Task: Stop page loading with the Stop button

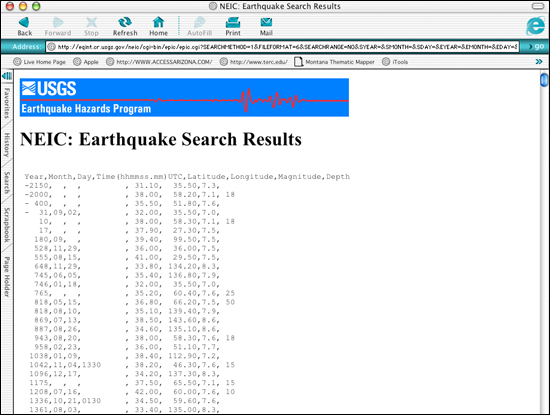Action: click(91, 26)
